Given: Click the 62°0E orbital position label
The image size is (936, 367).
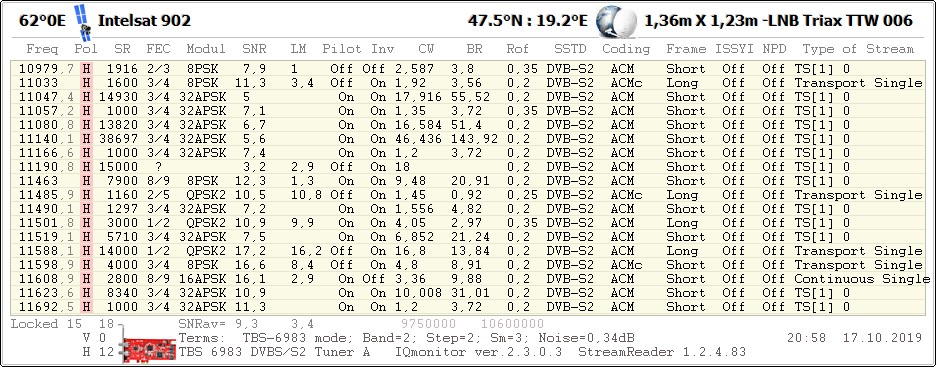Looking at the screenshot, I should (x=42, y=21).
